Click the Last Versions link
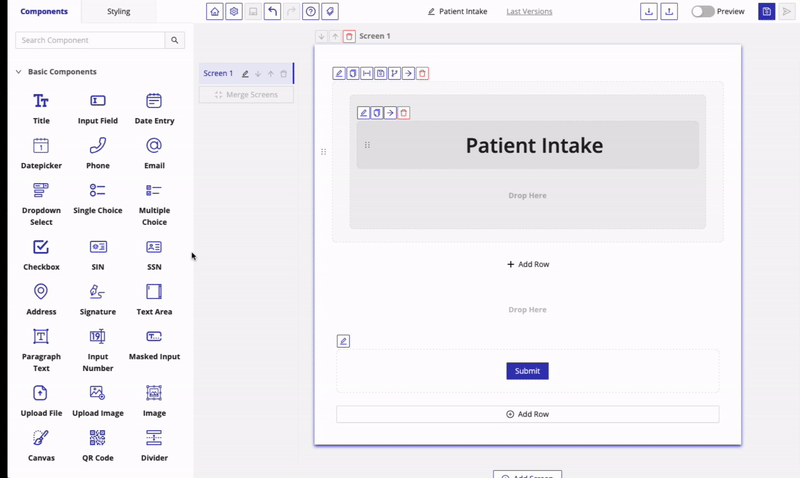The image size is (800, 478). 529,12
